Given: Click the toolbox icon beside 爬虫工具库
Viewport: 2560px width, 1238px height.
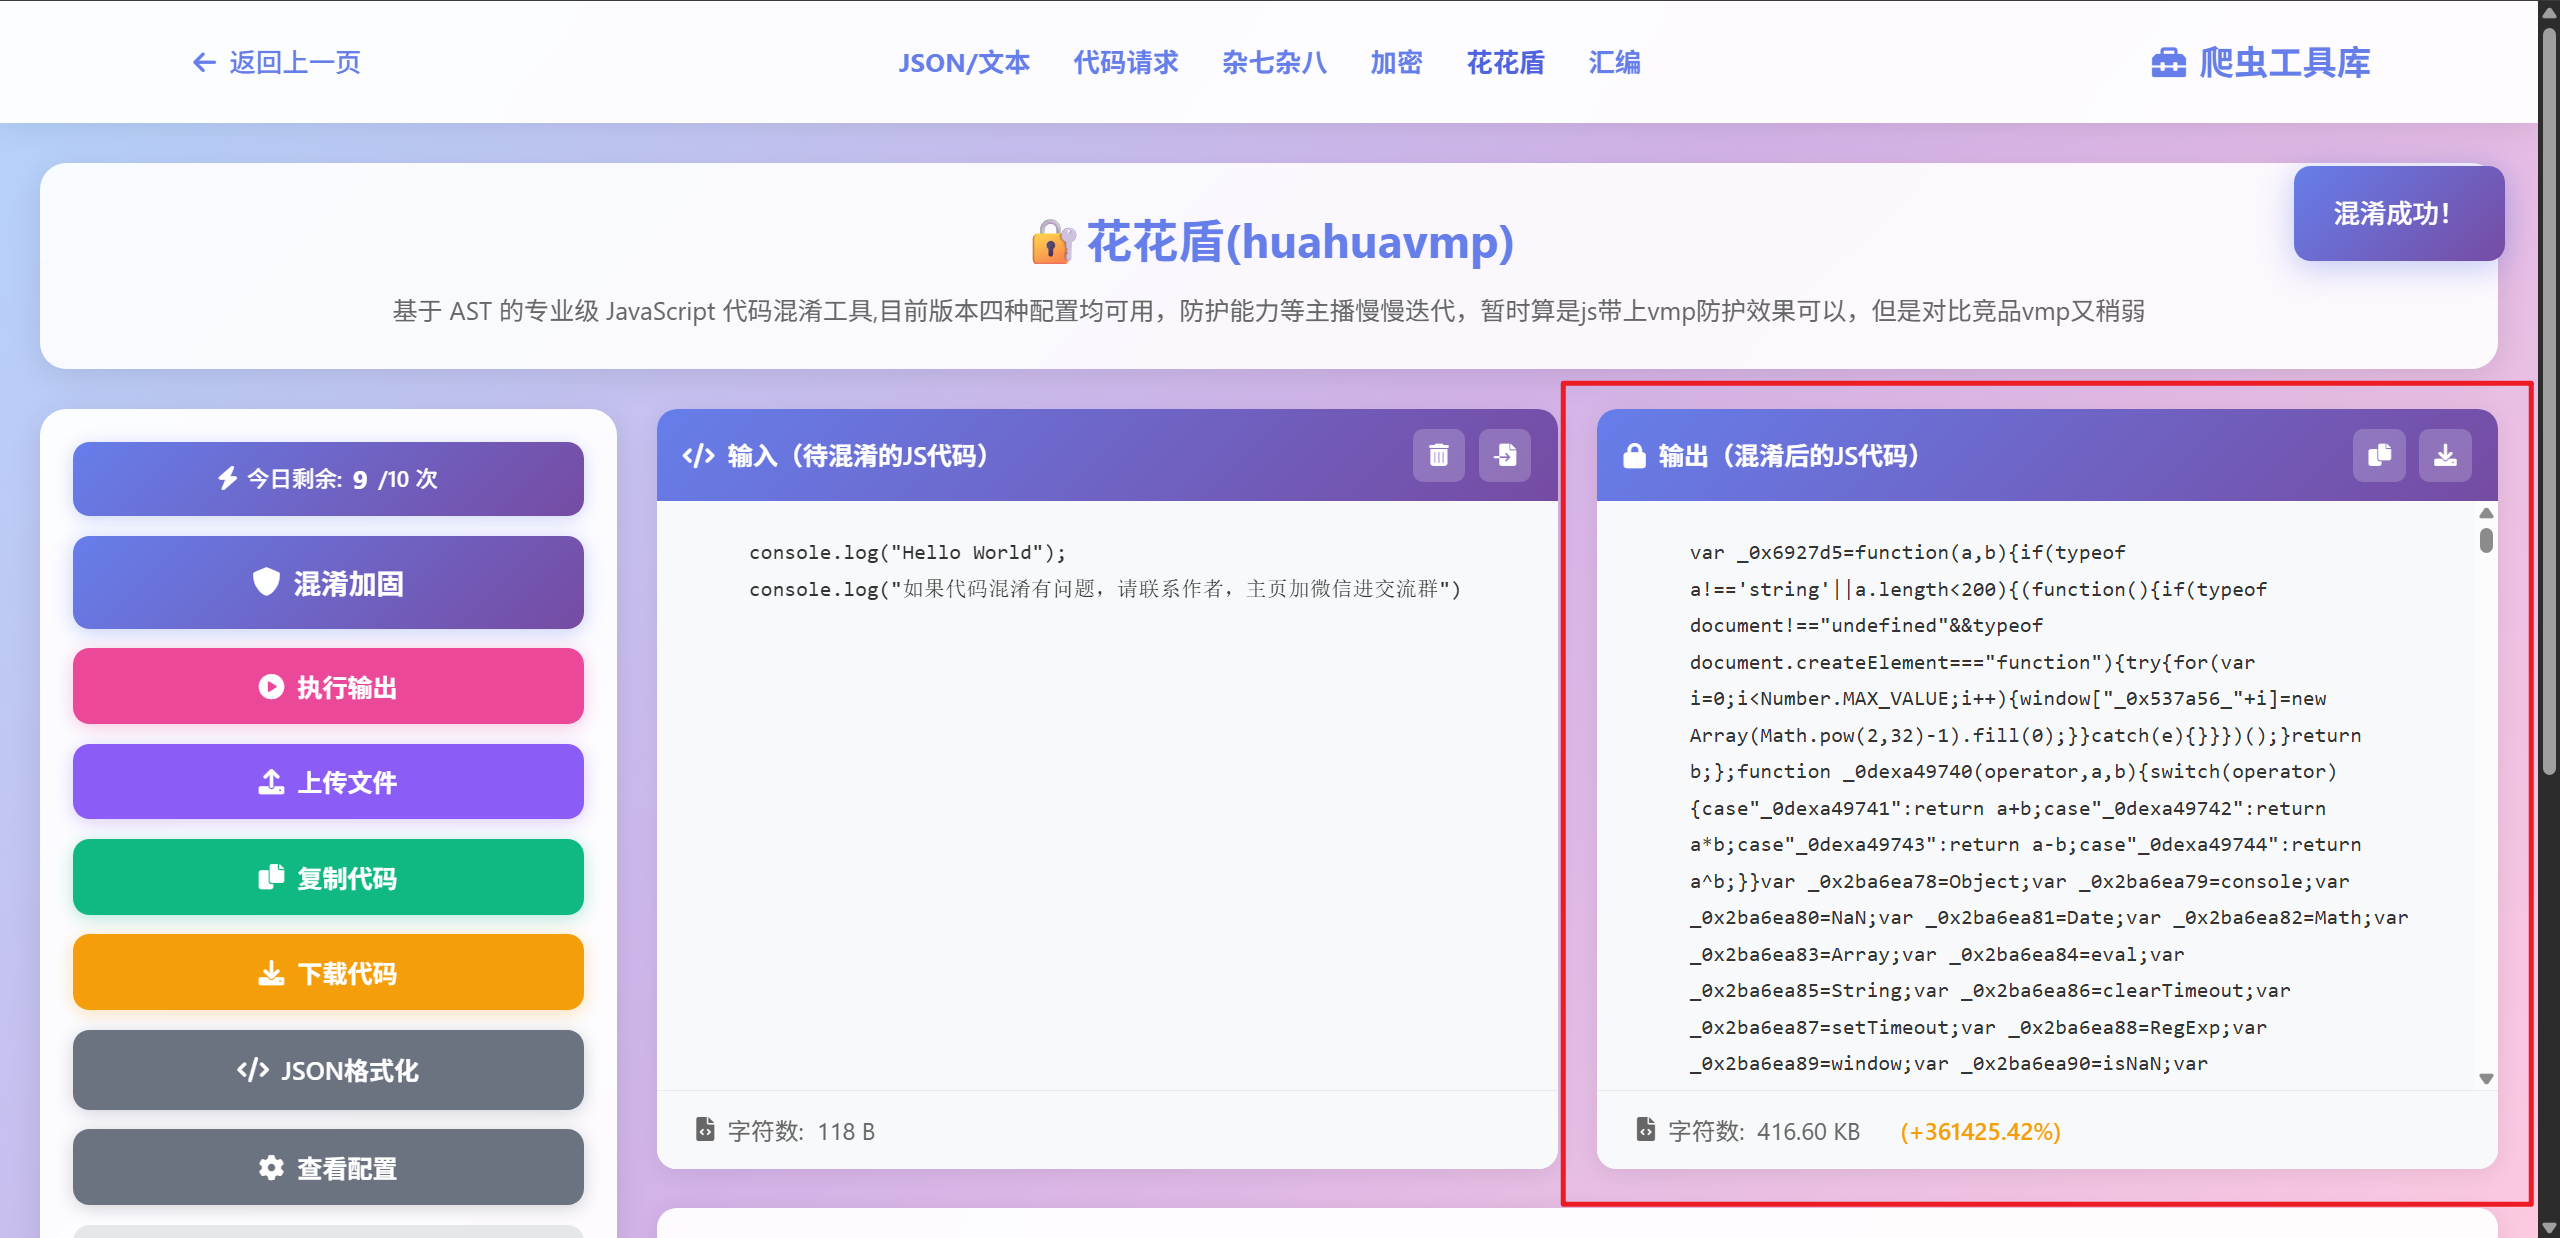Looking at the screenshot, I should click(2168, 63).
